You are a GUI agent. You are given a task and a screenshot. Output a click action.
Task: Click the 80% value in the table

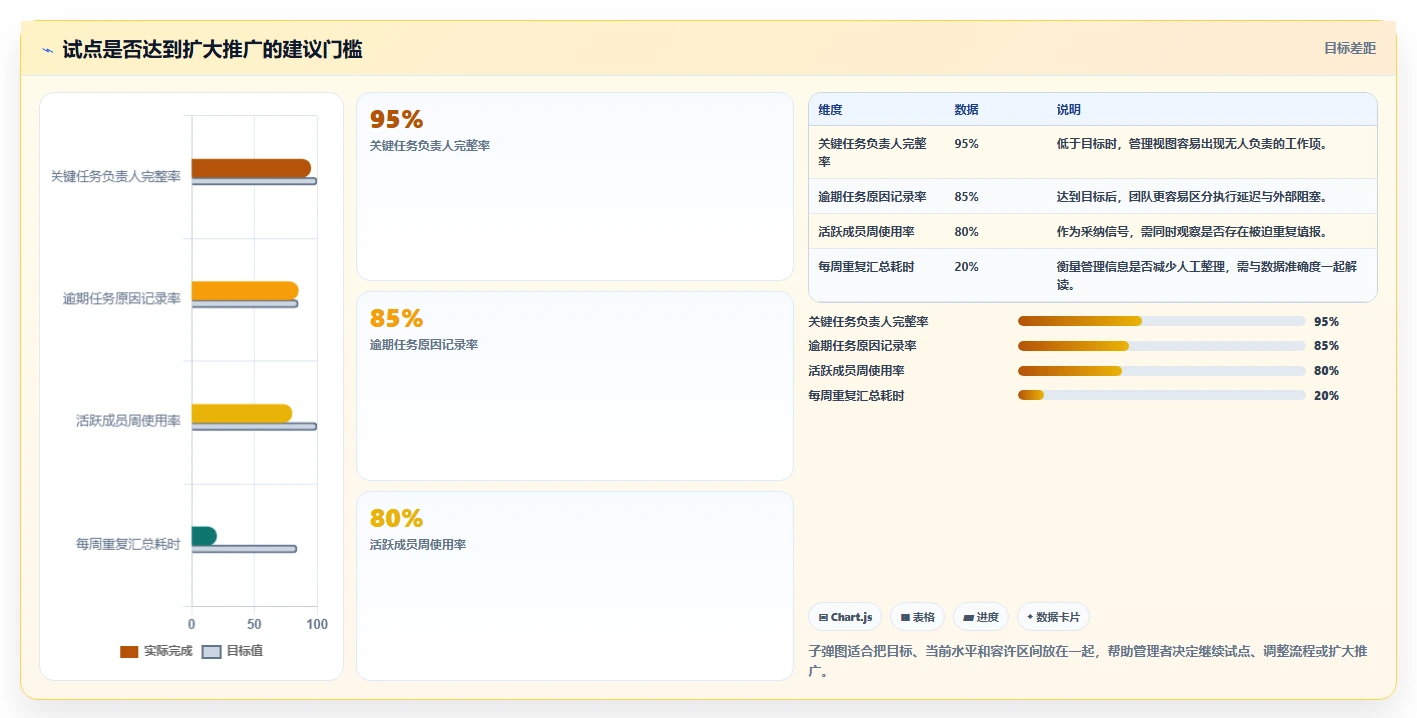966,232
